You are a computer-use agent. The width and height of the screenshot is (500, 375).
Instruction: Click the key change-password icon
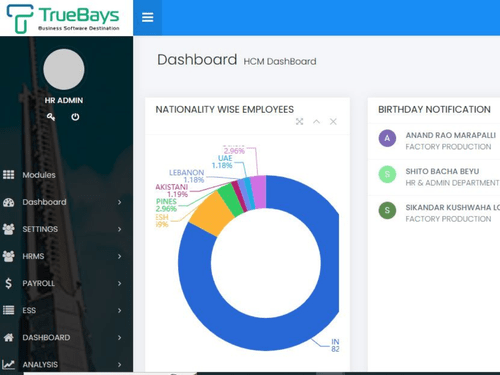pyautogui.click(x=51, y=117)
